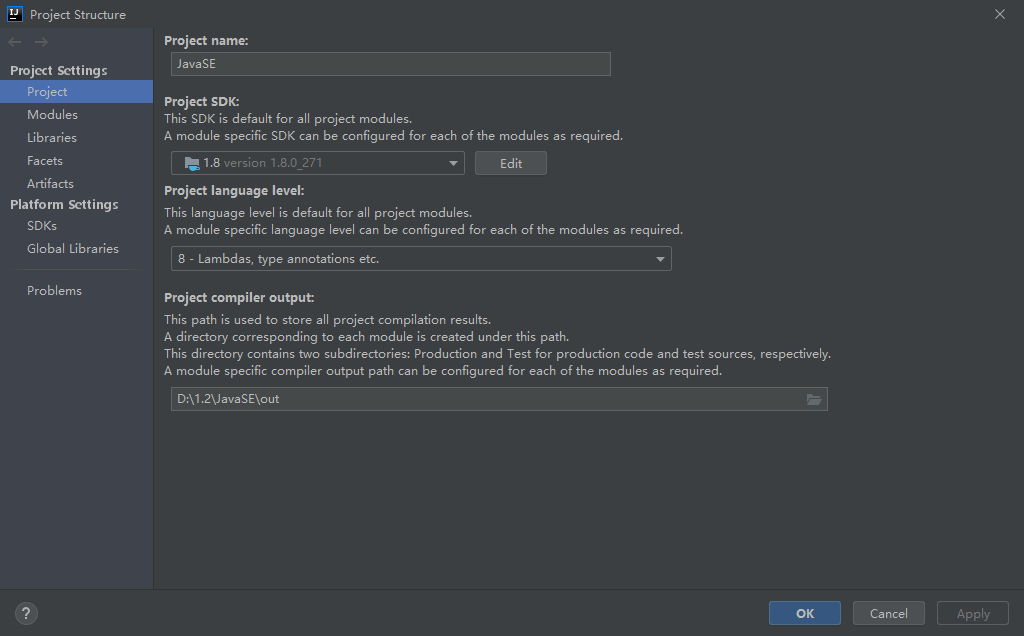
Task: Click the Project name text field
Action: pyautogui.click(x=390, y=64)
